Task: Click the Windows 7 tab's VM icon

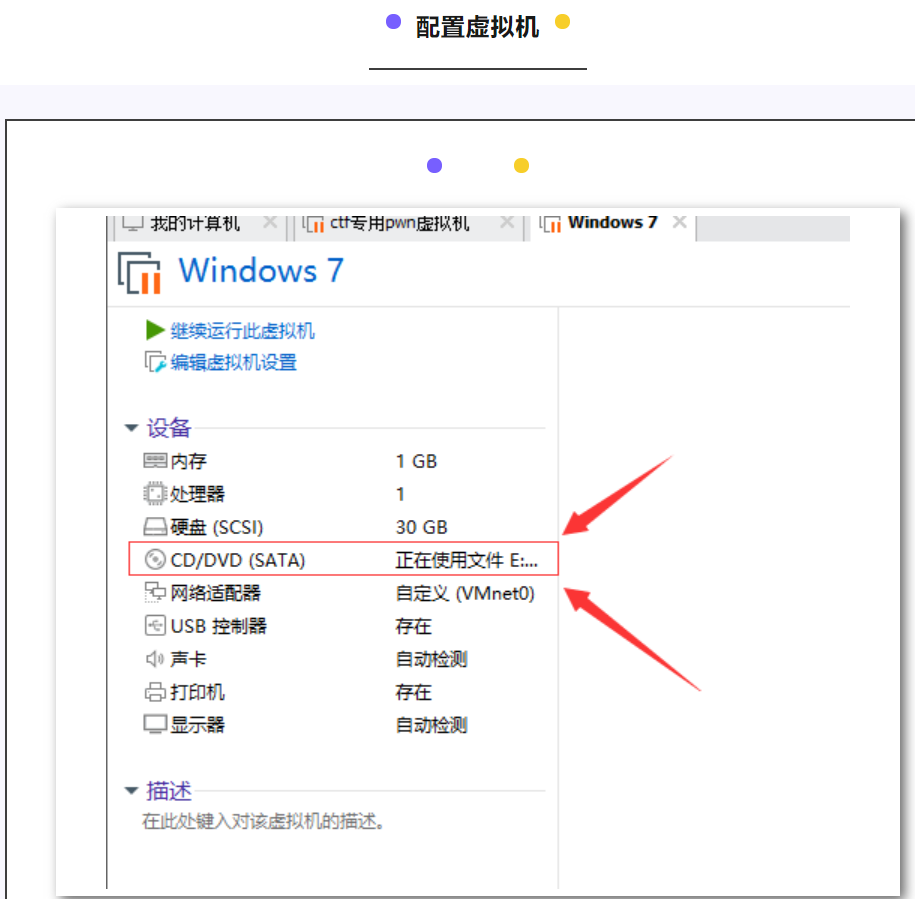Action: (x=550, y=223)
